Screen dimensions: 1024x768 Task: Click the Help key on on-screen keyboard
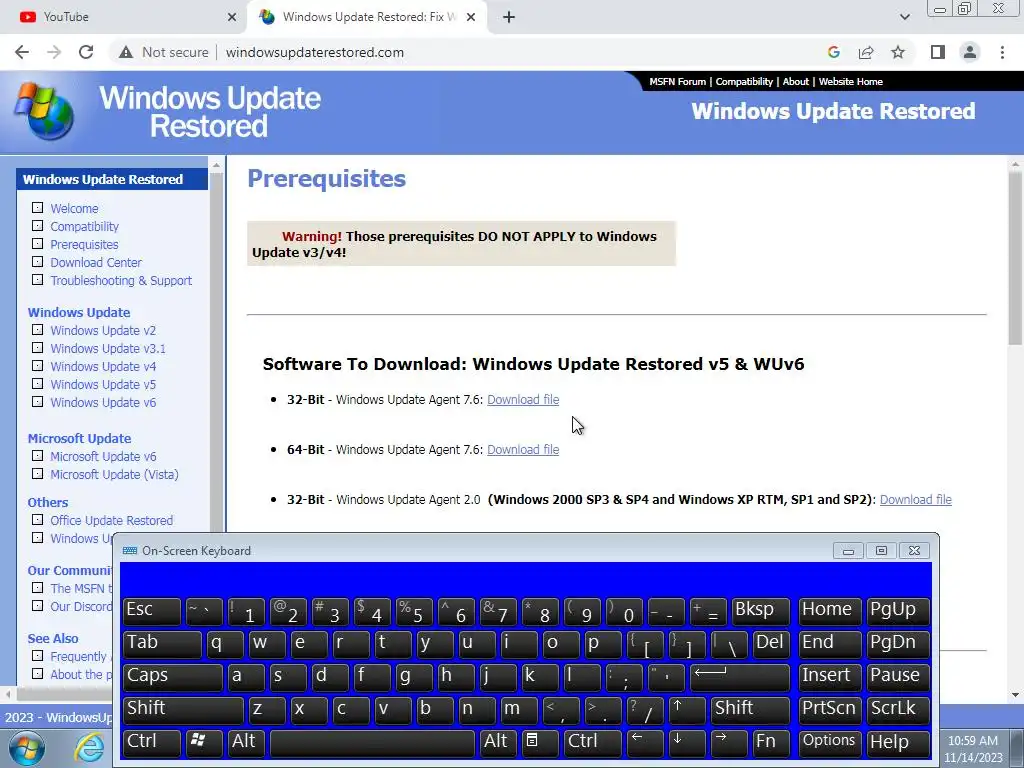(x=898, y=742)
